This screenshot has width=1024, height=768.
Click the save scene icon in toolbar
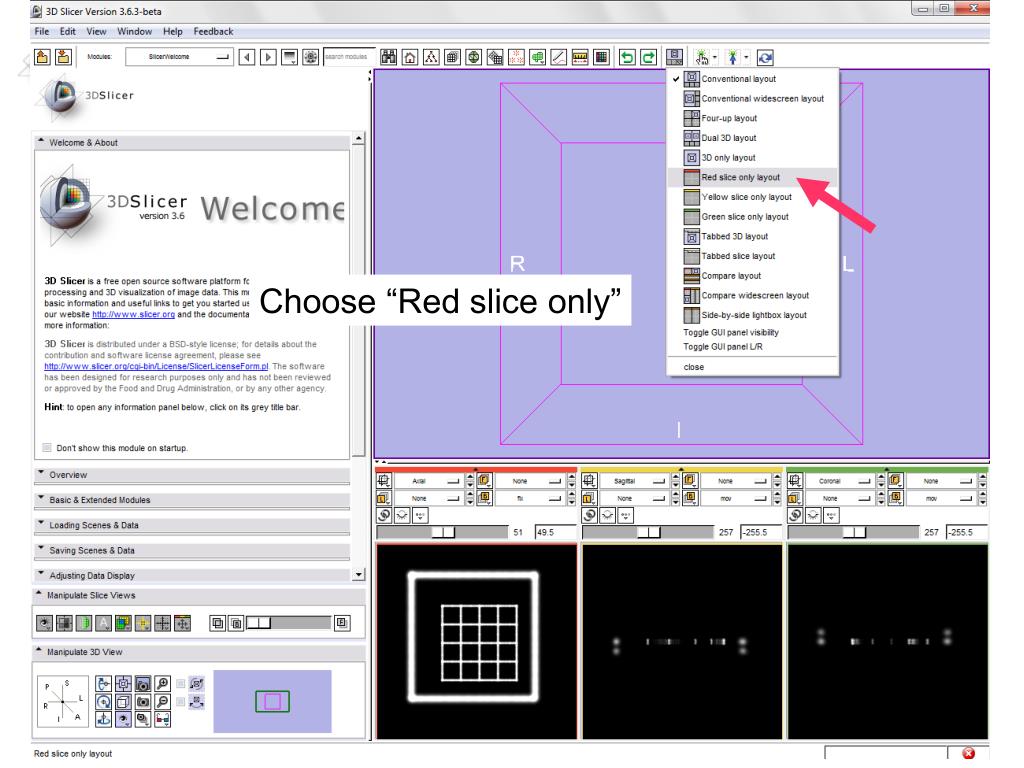pos(63,57)
